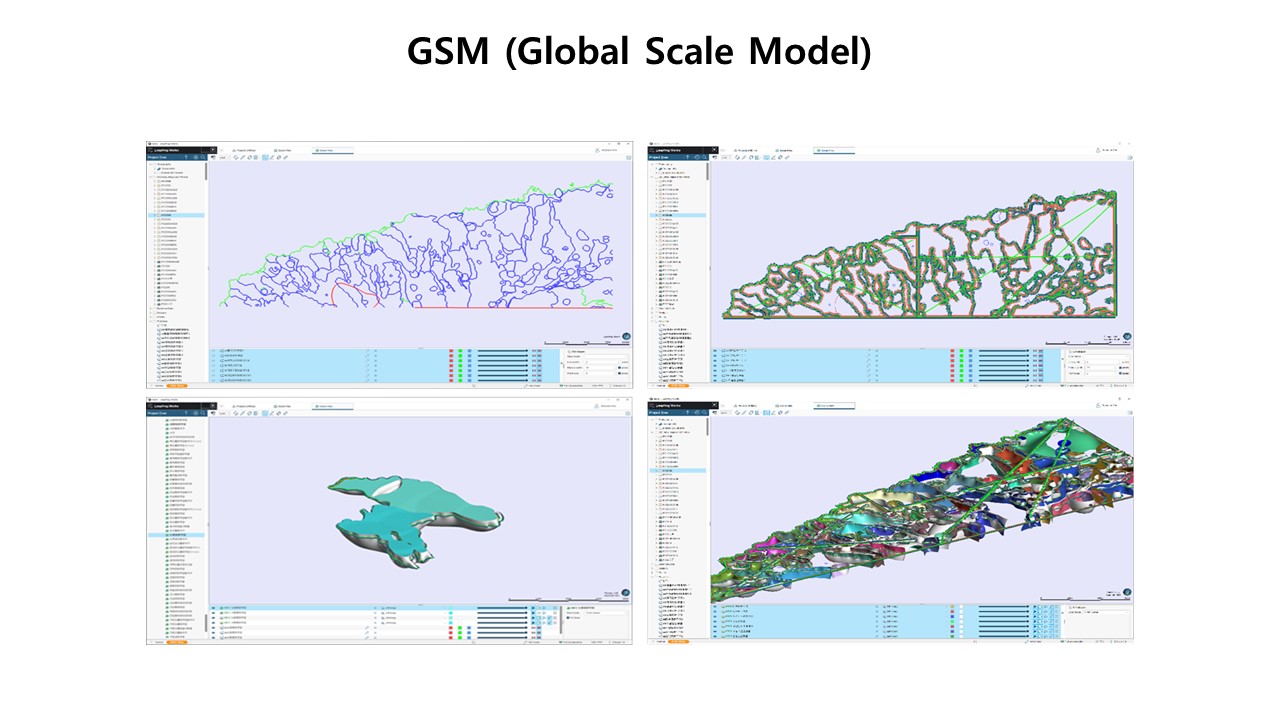Toggle eye icon of first shape-list row, orange-green contour window
Image resolution: width=1280 pixels, height=720 pixels.
[715, 351]
